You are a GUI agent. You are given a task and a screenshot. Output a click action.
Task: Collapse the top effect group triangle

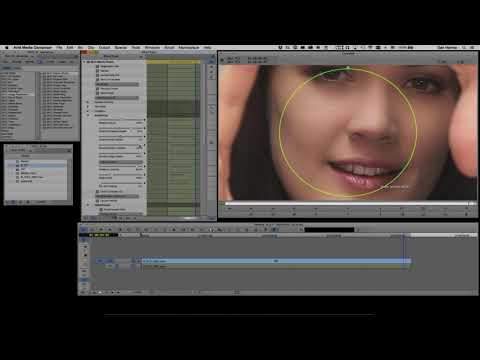pyautogui.click(x=84, y=62)
